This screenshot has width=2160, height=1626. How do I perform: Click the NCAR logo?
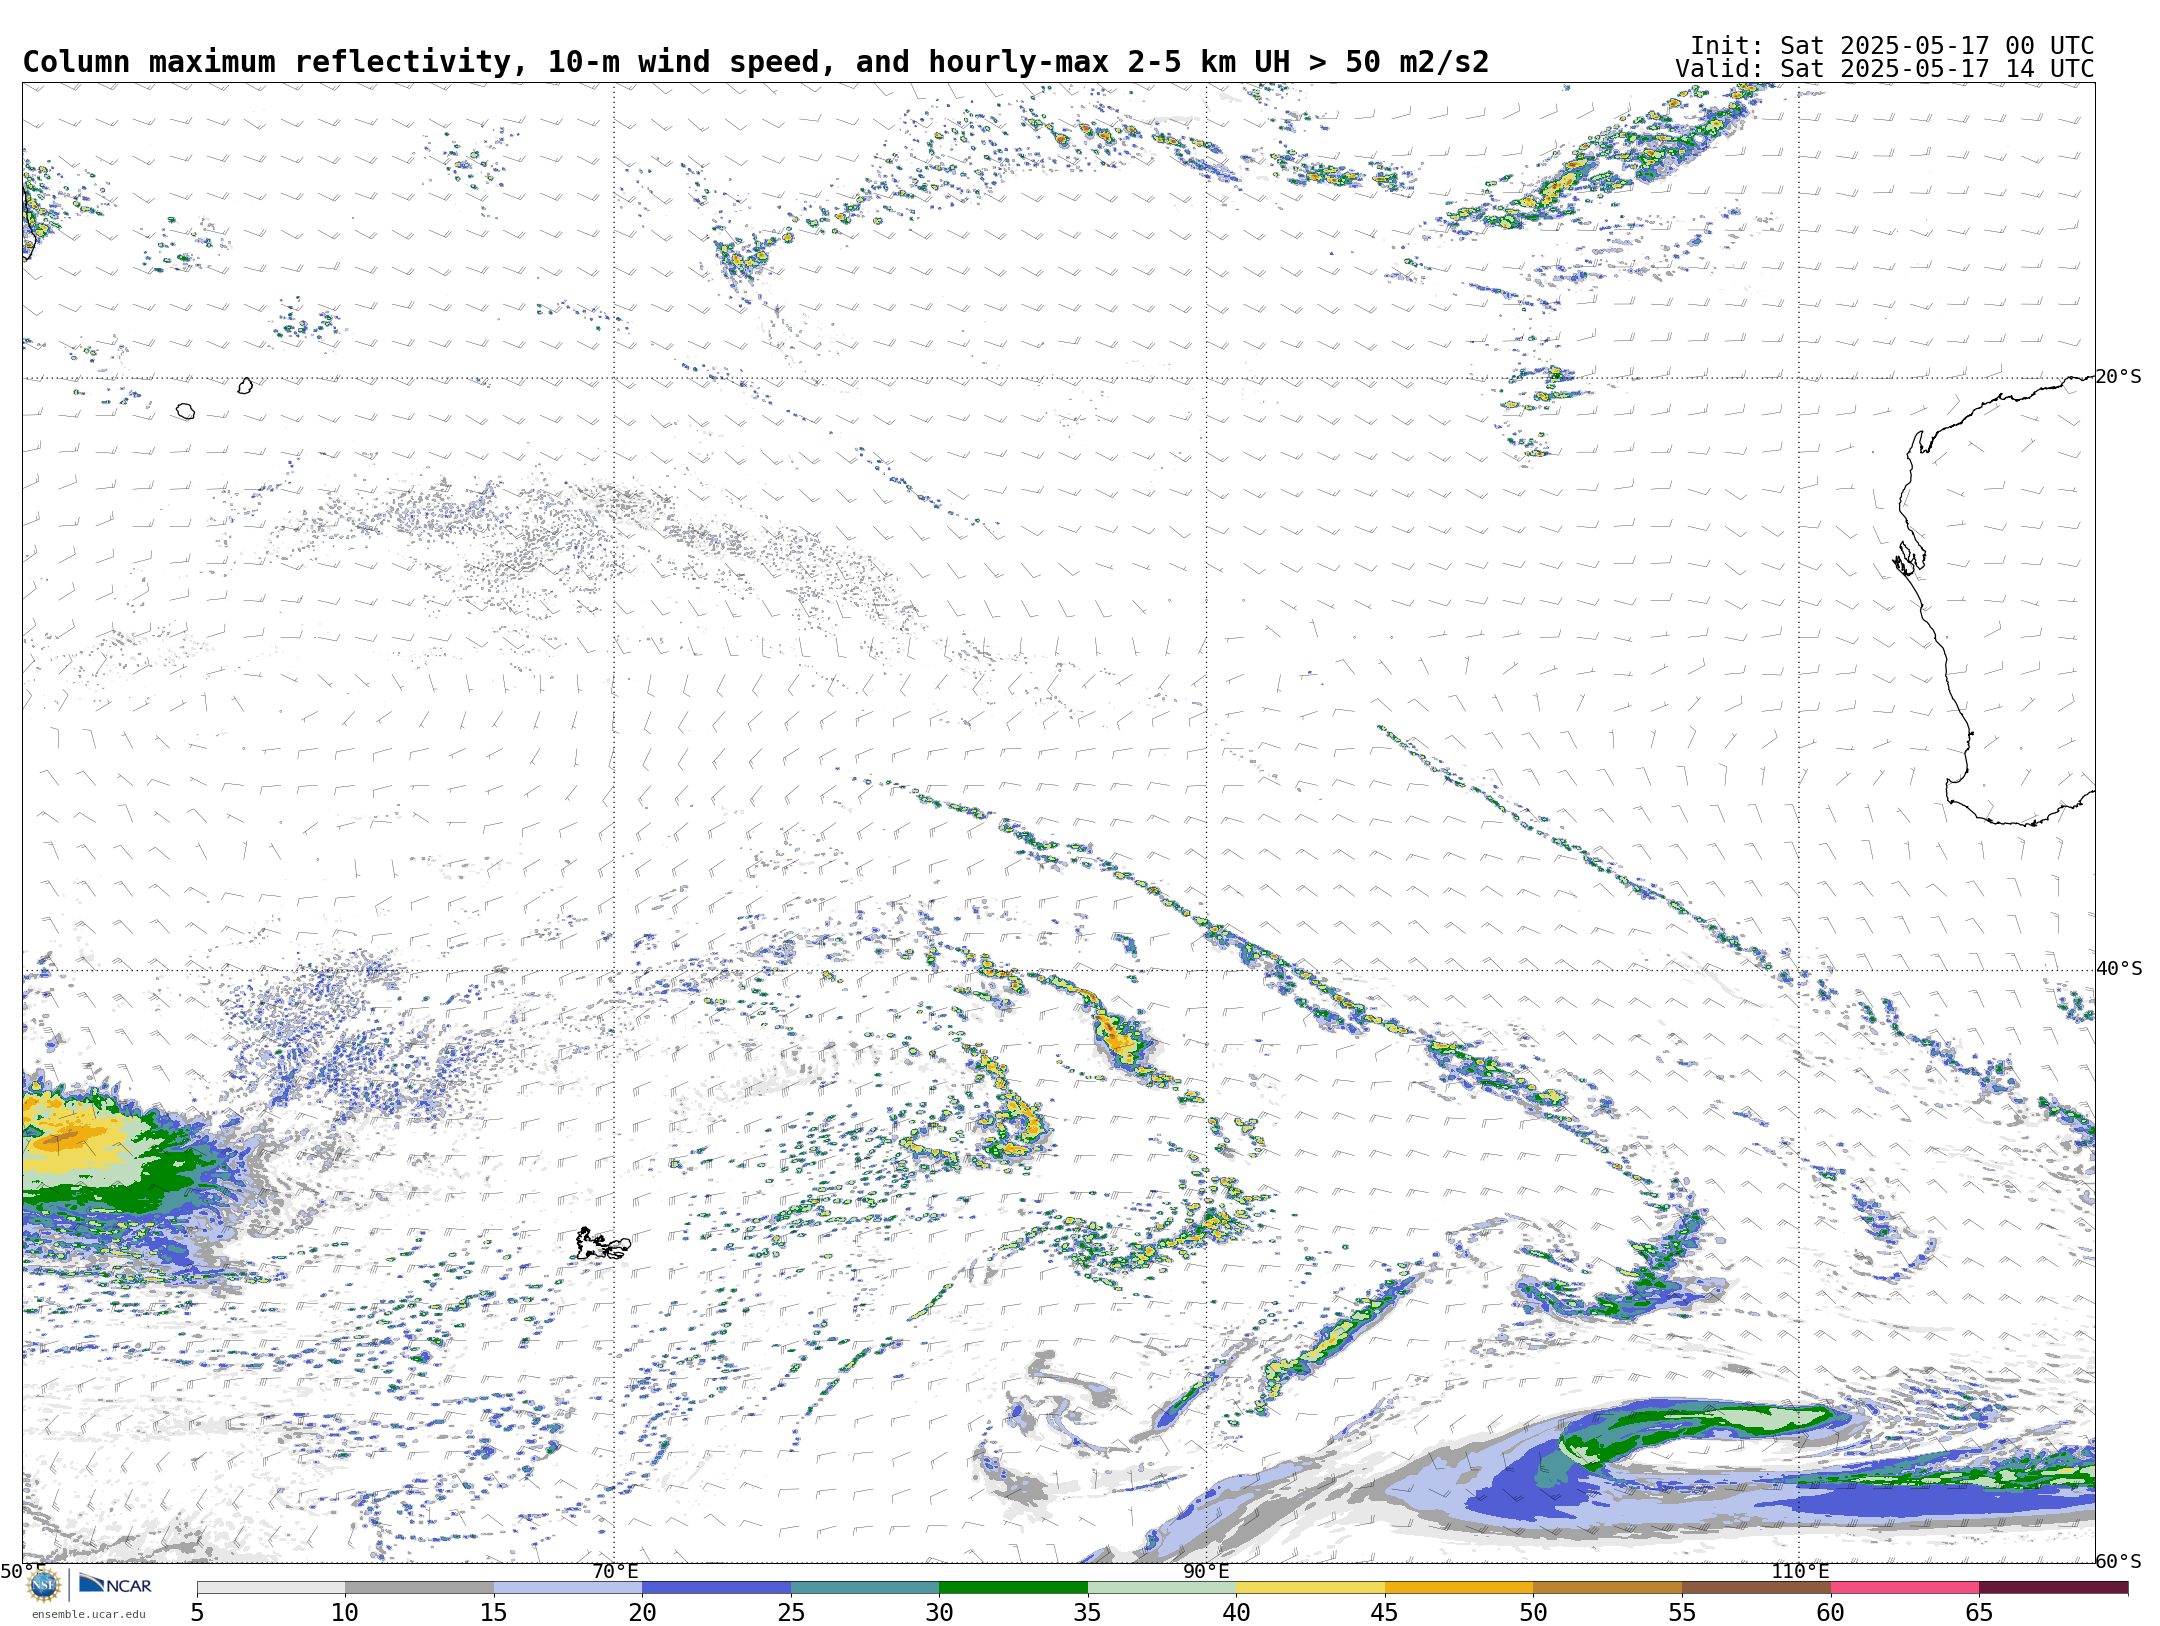pyautogui.click(x=115, y=1584)
